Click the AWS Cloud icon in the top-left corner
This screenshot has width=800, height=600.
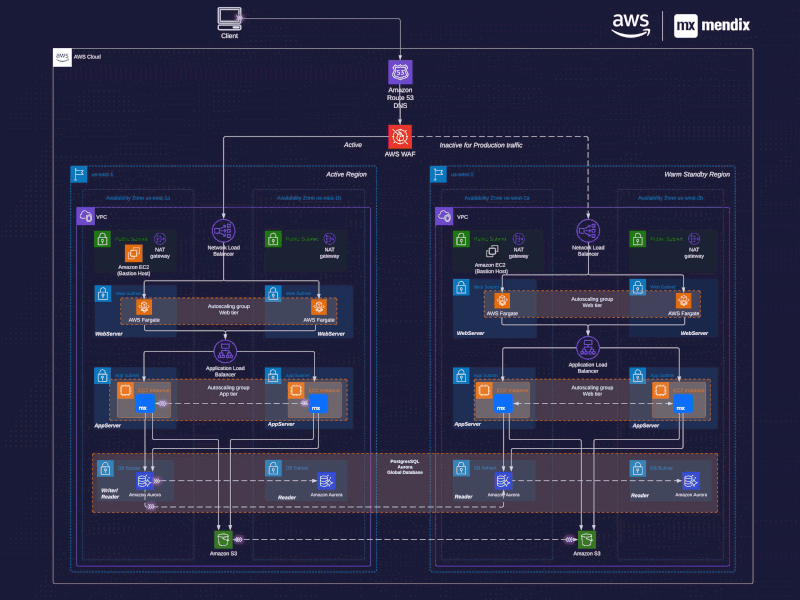click(x=61, y=57)
